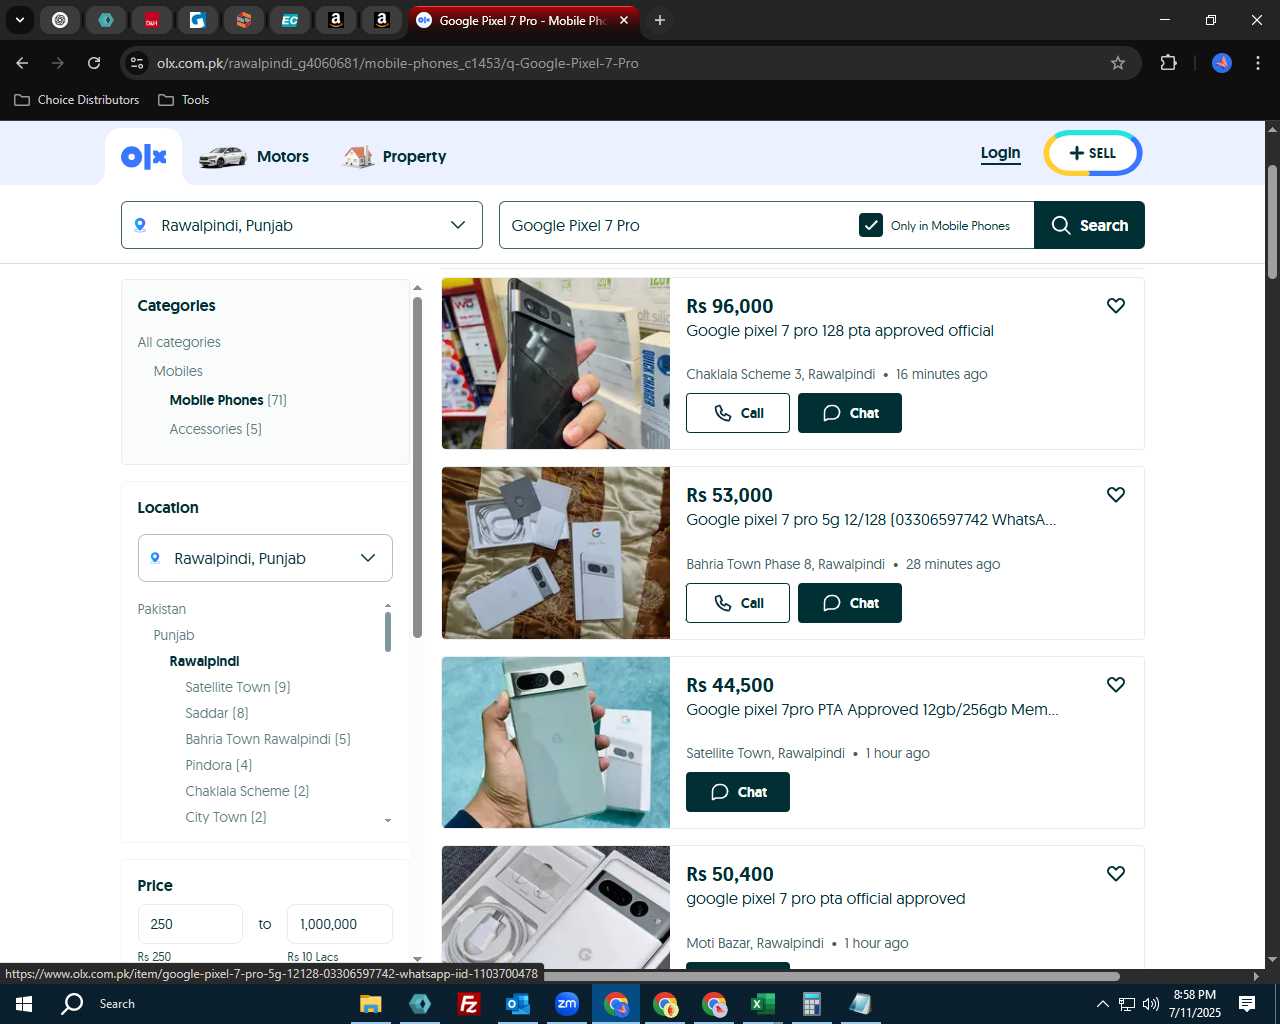Open Zoom from the taskbar
Screen dimensions: 1280x1024
coord(567,1004)
